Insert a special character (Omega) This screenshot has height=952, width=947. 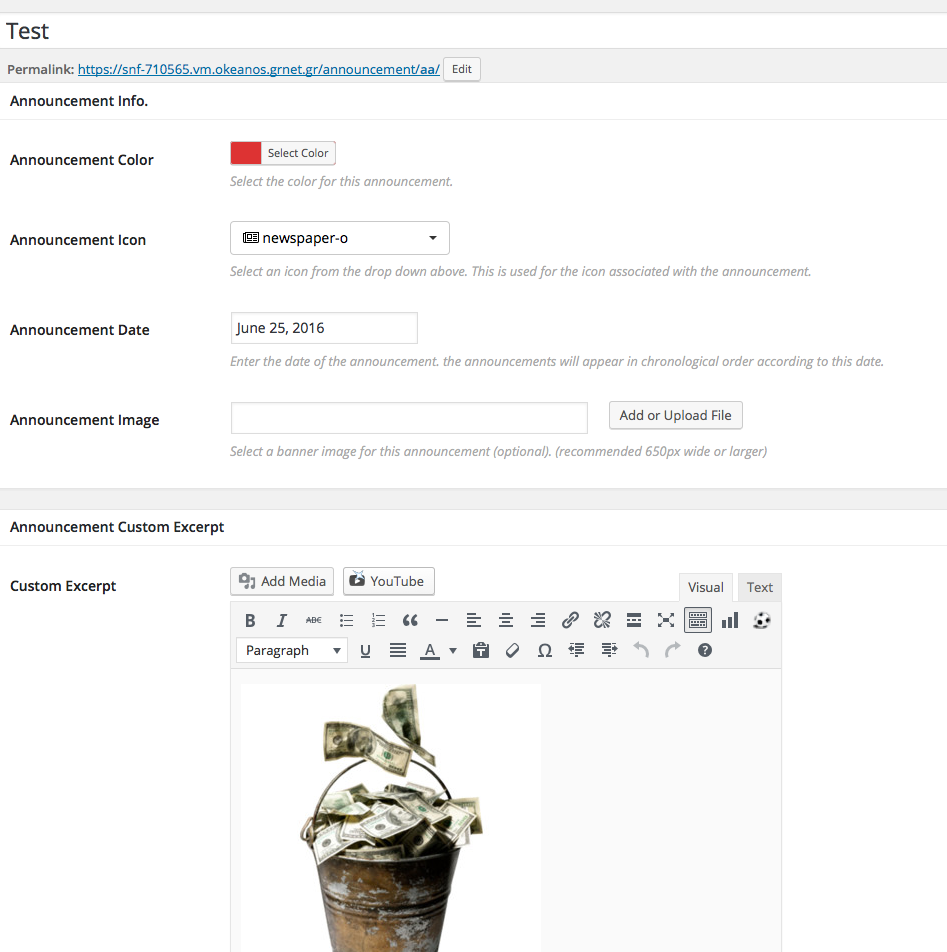[545, 650]
